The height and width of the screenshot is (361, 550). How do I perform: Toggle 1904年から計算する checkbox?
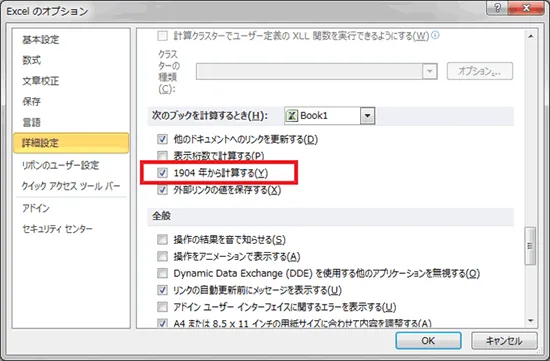coord(162,173)
